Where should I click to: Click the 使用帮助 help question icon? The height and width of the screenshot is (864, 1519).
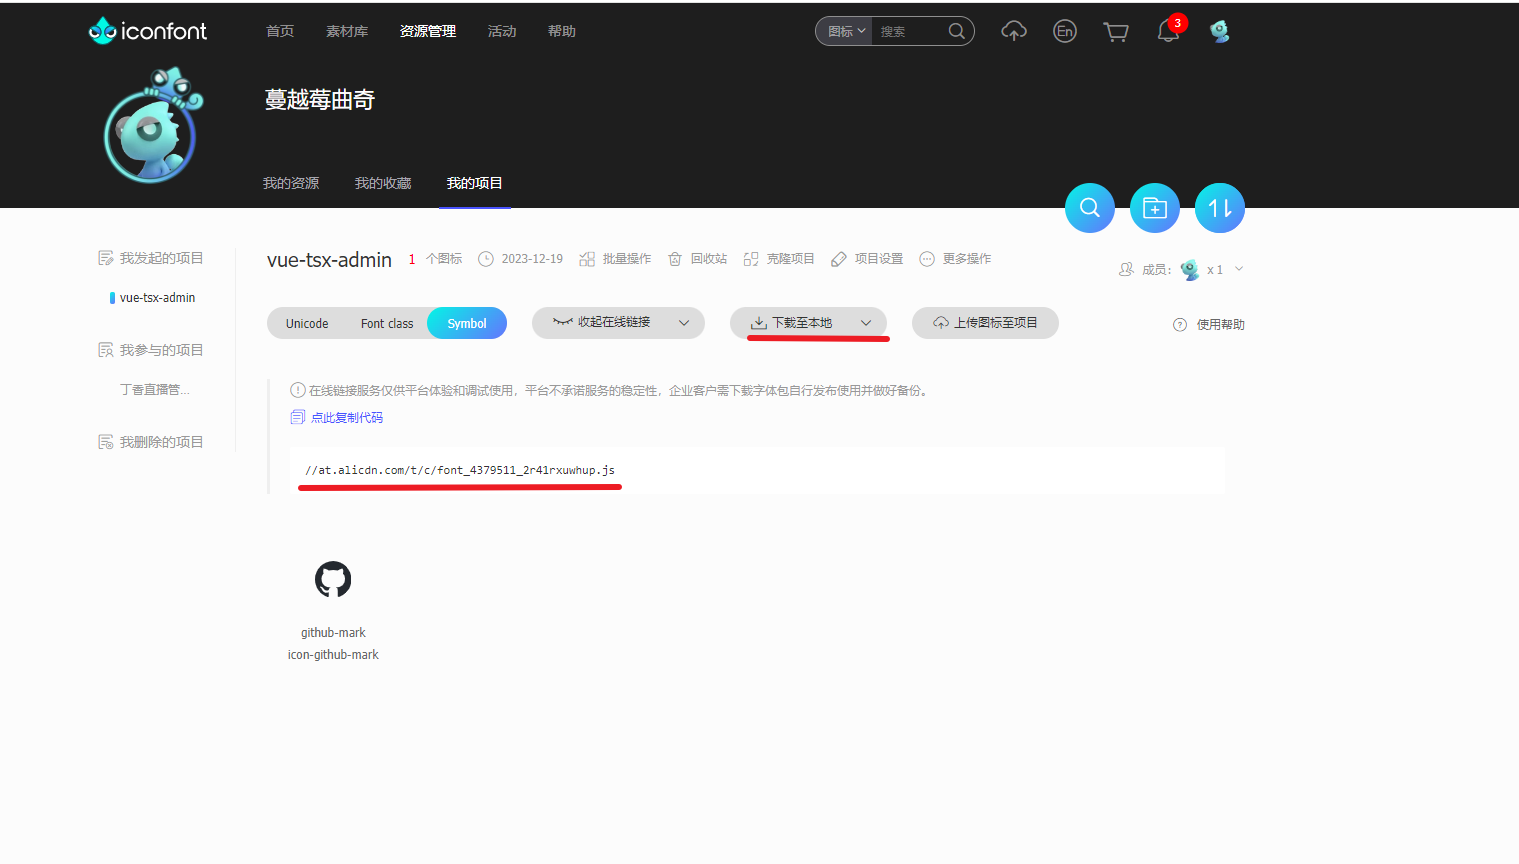(x=1180, y=325)
